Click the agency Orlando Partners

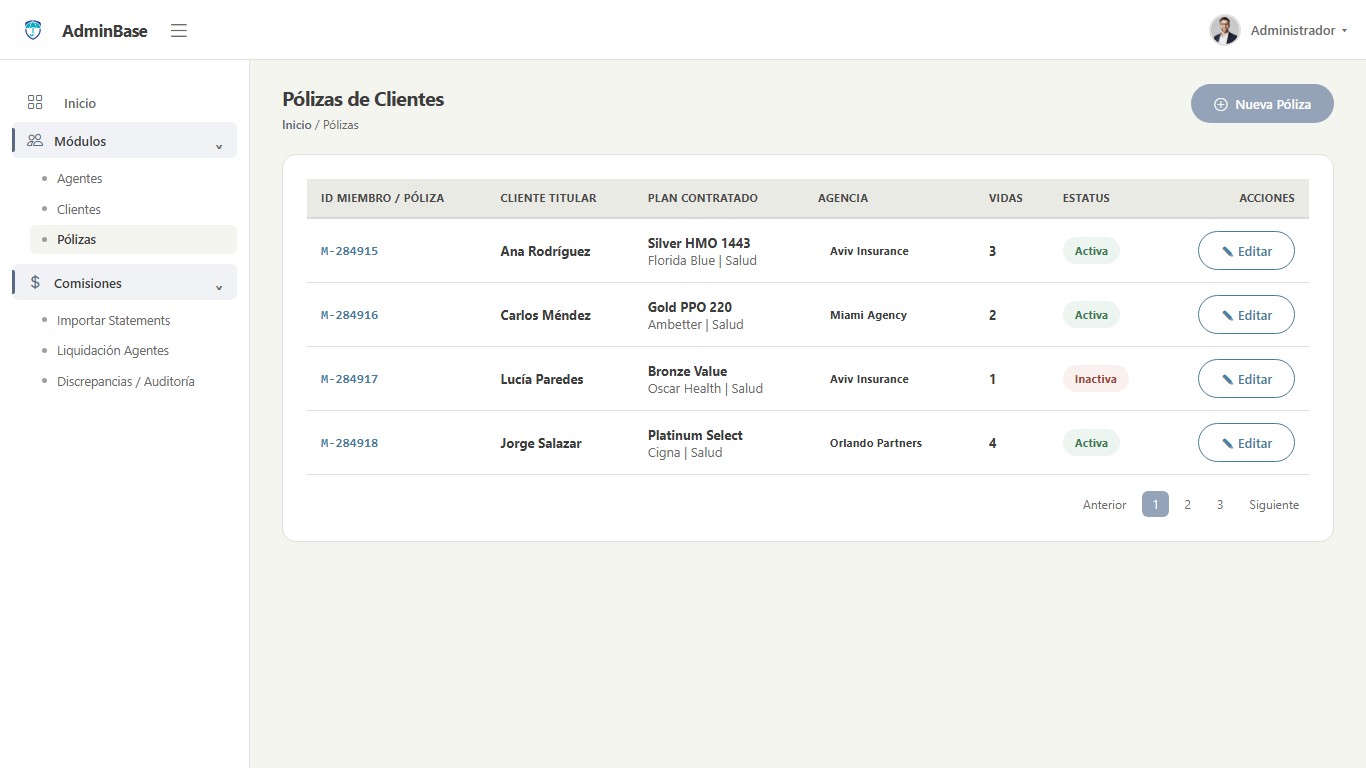[876, 443]
